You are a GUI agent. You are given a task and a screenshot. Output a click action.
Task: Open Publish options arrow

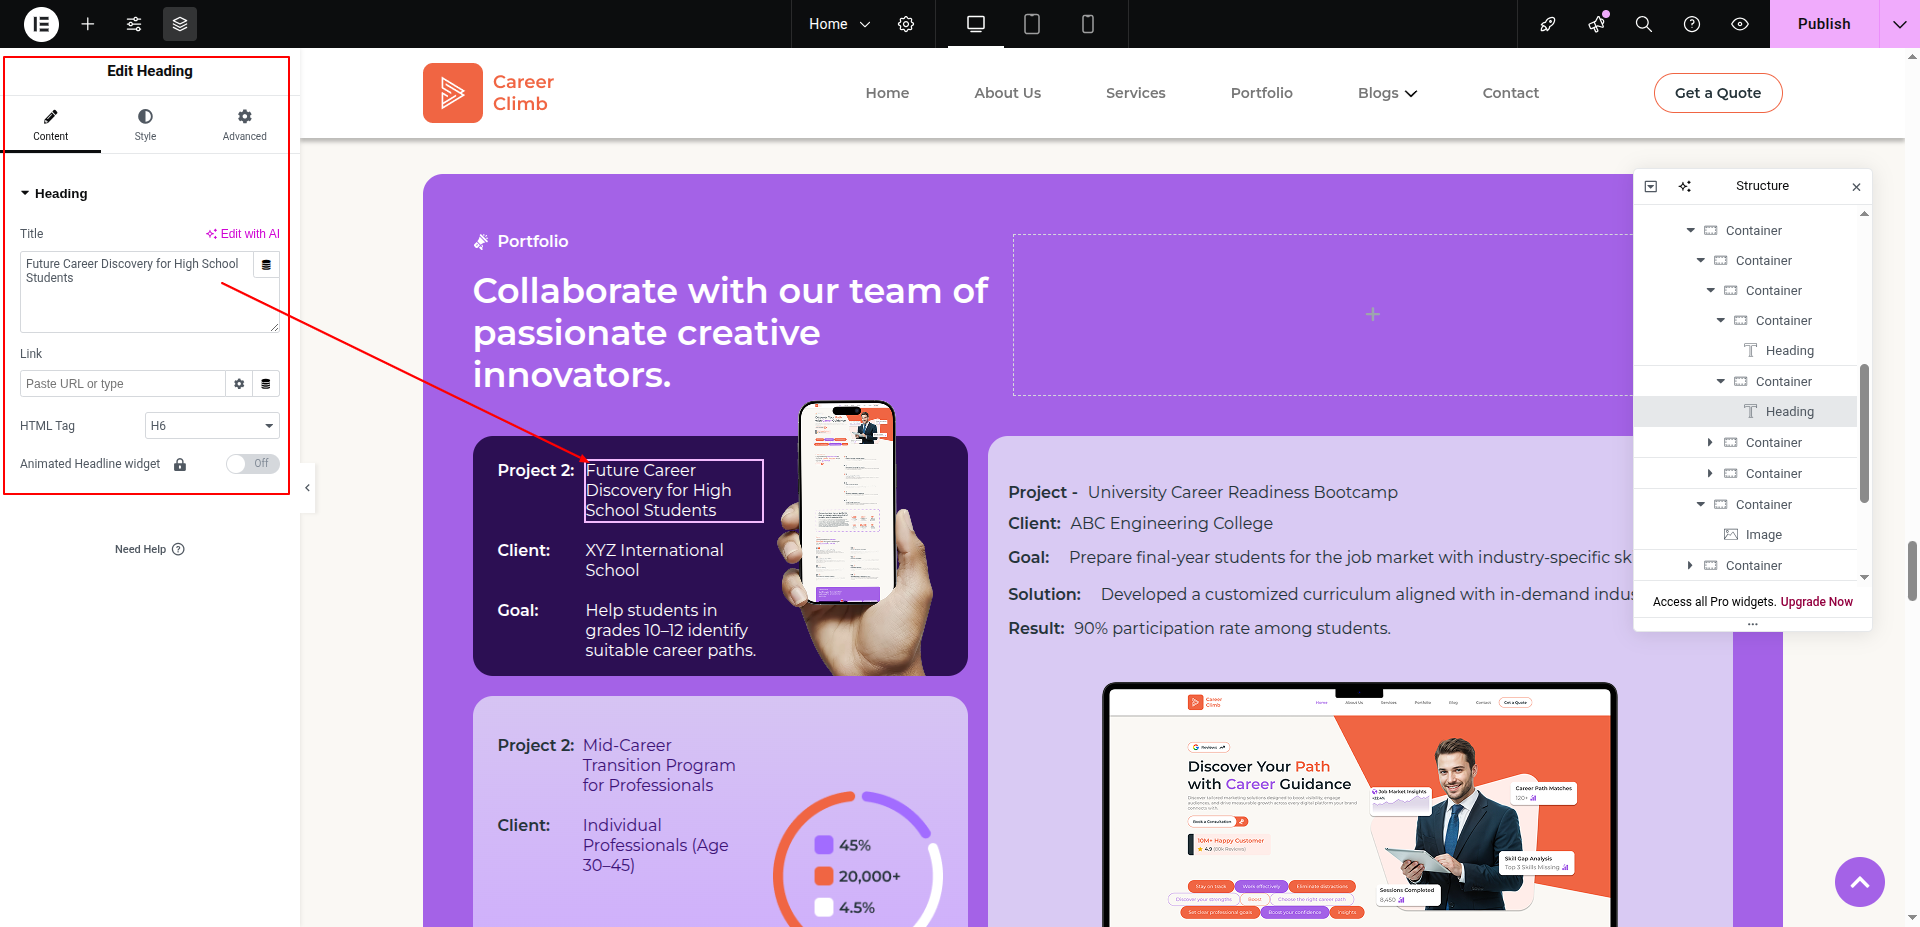tap(1900, 24)
